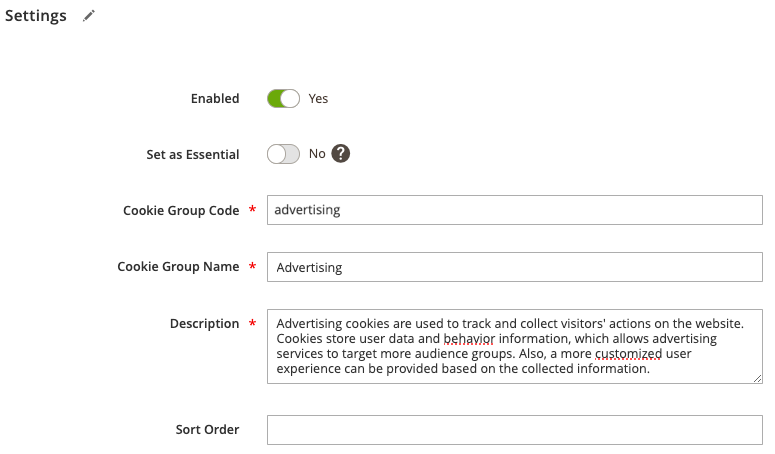This screenshot has width=775, height=454.
Task: Turn on the Set as Essential switch
Action: tap(283, 154)
